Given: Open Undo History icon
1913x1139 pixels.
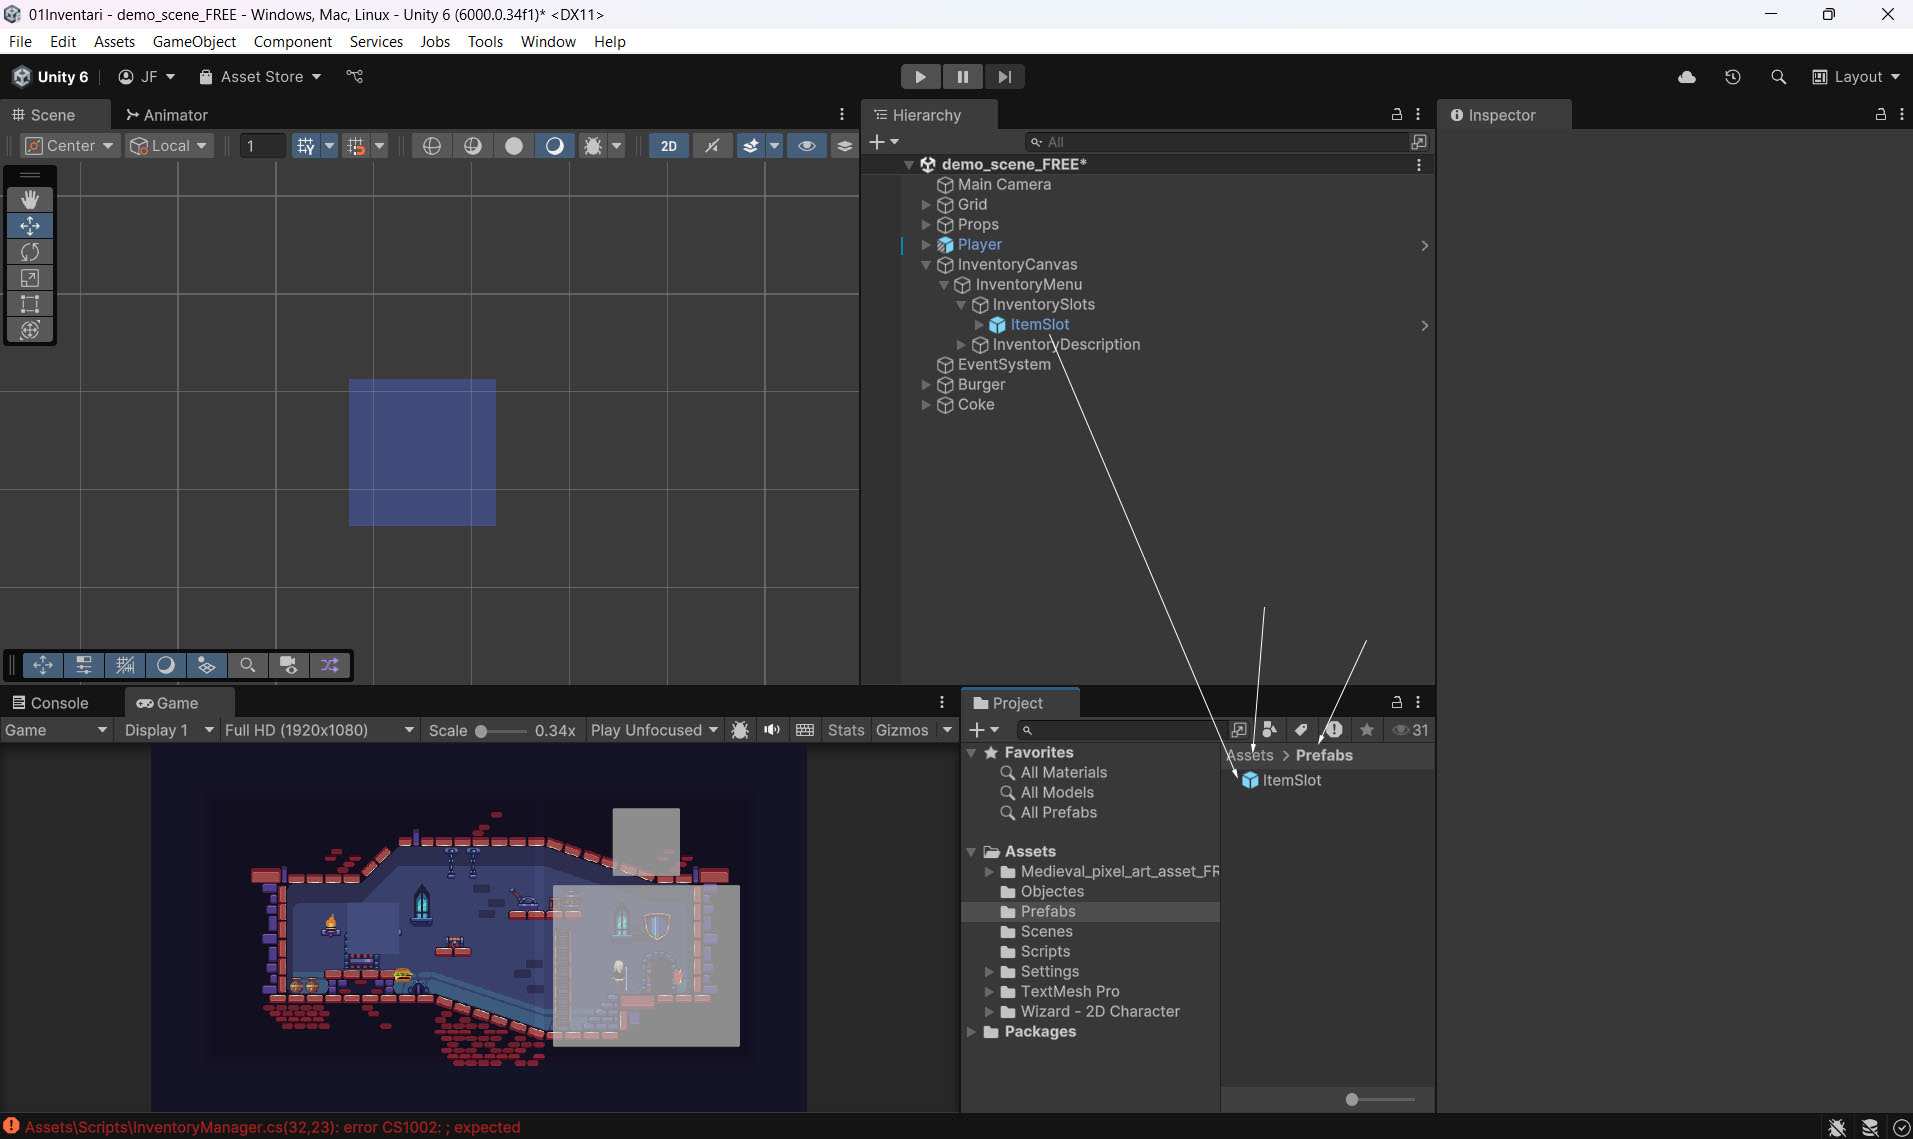Looking at the screenshot, I should 1732,77.
